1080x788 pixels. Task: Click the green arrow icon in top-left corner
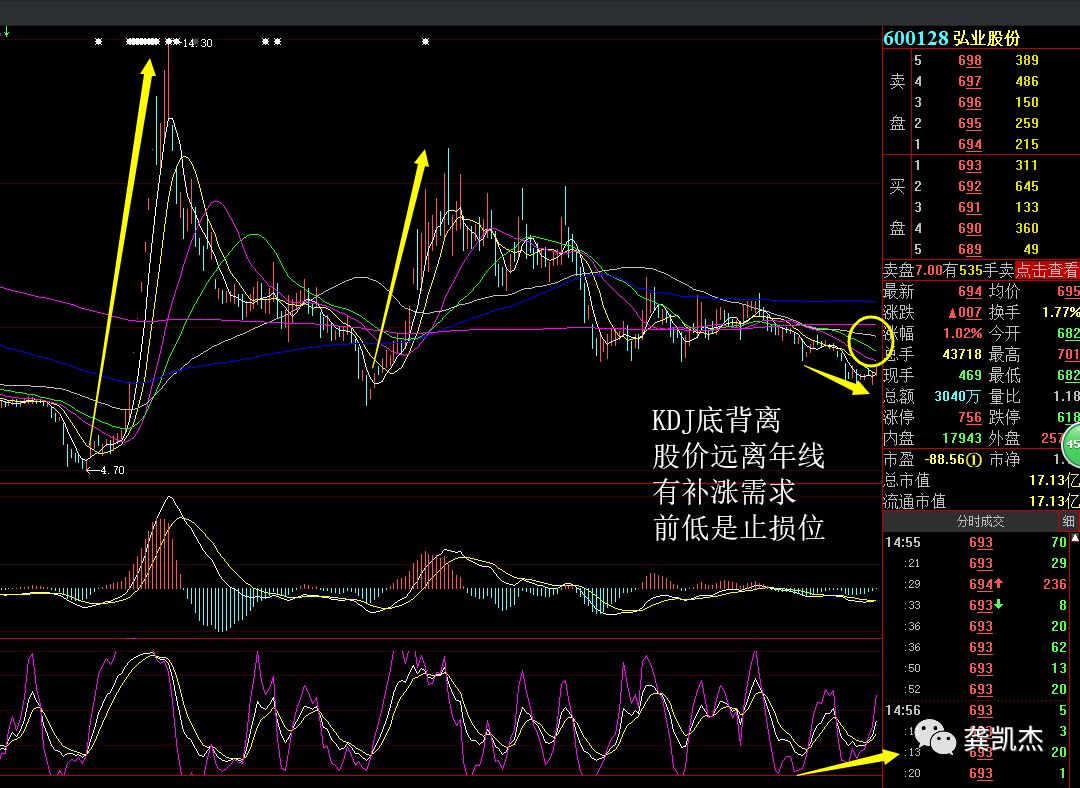point(6,30)
